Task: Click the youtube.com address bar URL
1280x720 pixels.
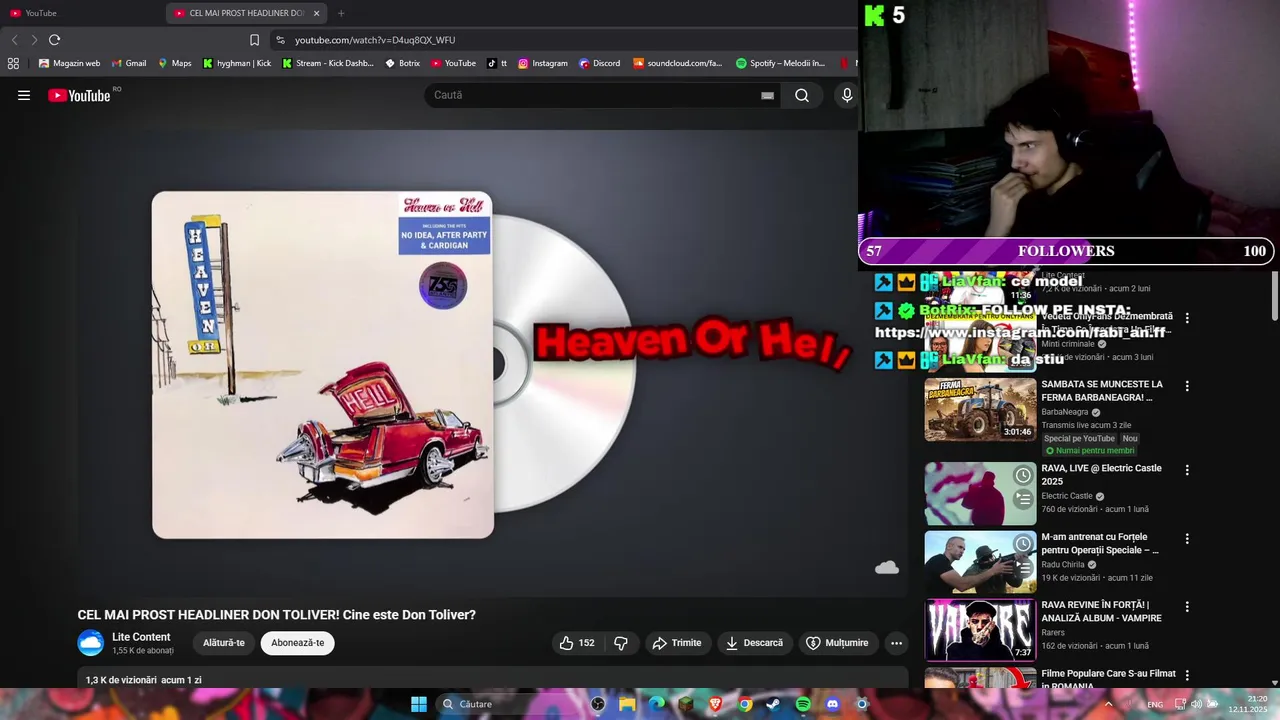Action: (x=375, y=40)
